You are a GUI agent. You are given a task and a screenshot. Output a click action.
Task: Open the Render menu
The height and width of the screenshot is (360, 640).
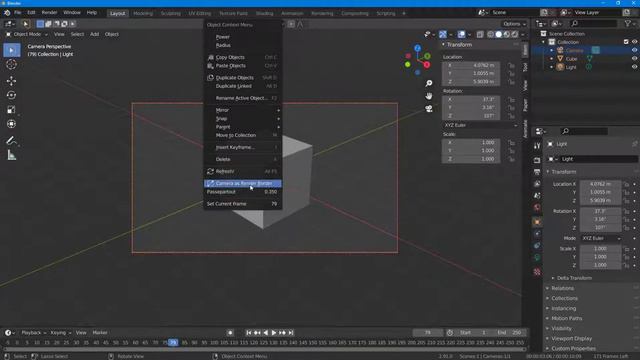coord(49,13)
